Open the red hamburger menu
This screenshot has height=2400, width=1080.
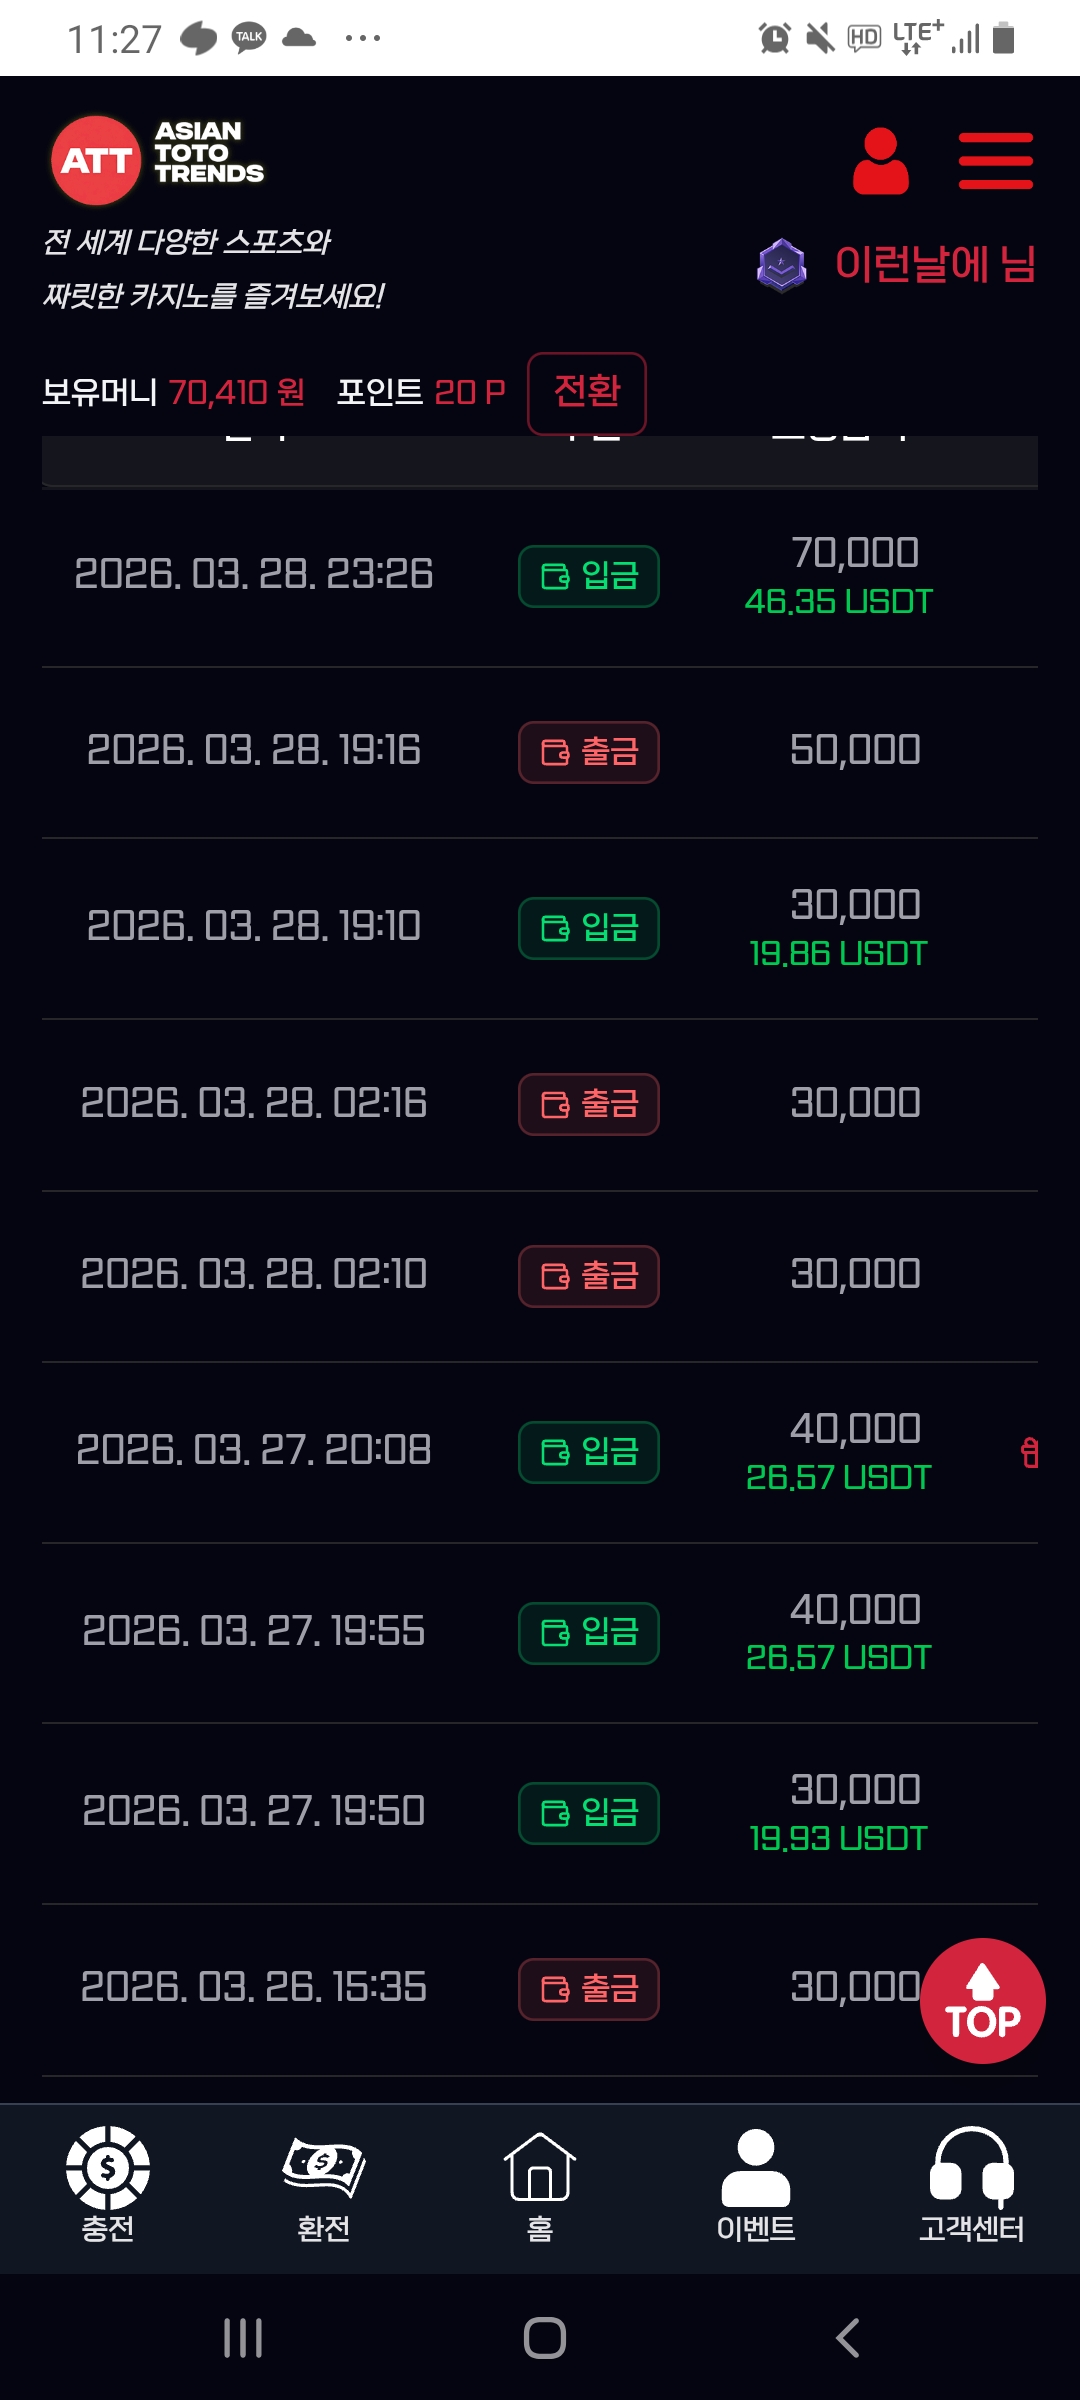tap(995, 161)
